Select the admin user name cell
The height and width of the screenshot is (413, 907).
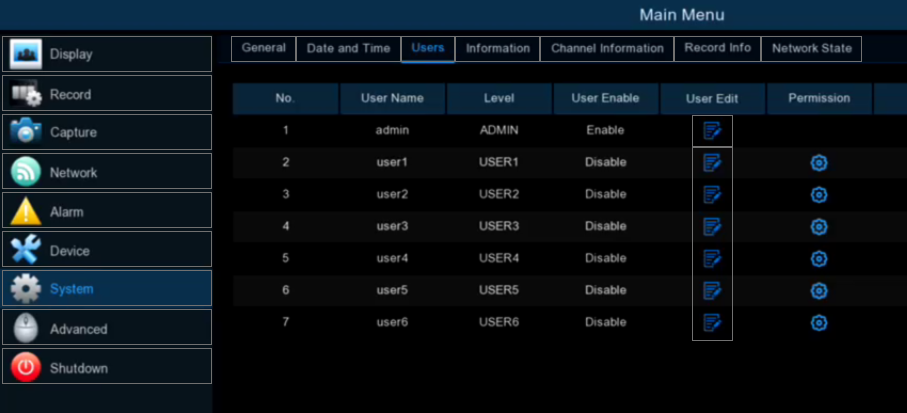point(392,130)
